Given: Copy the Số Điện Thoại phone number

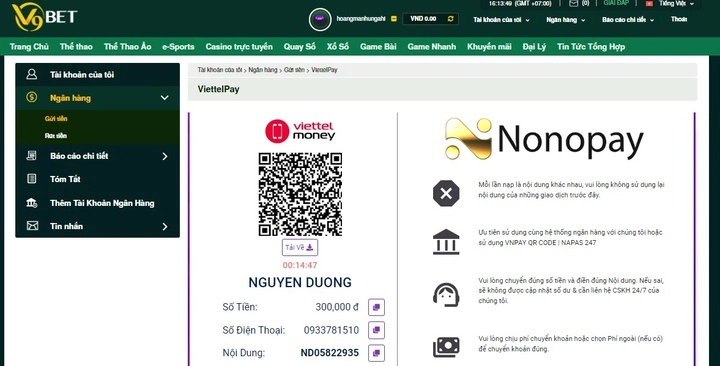Looking at the screenshot, I should (x=376, y=330).
